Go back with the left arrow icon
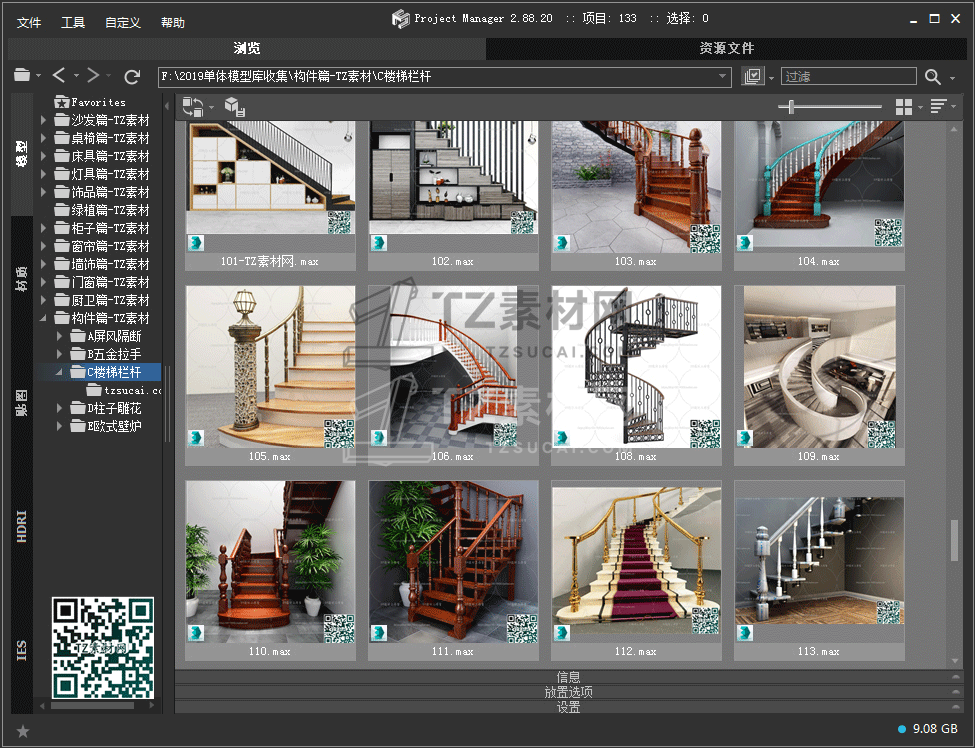This screenshot has height=748, width=975. (x=59, y=76)
